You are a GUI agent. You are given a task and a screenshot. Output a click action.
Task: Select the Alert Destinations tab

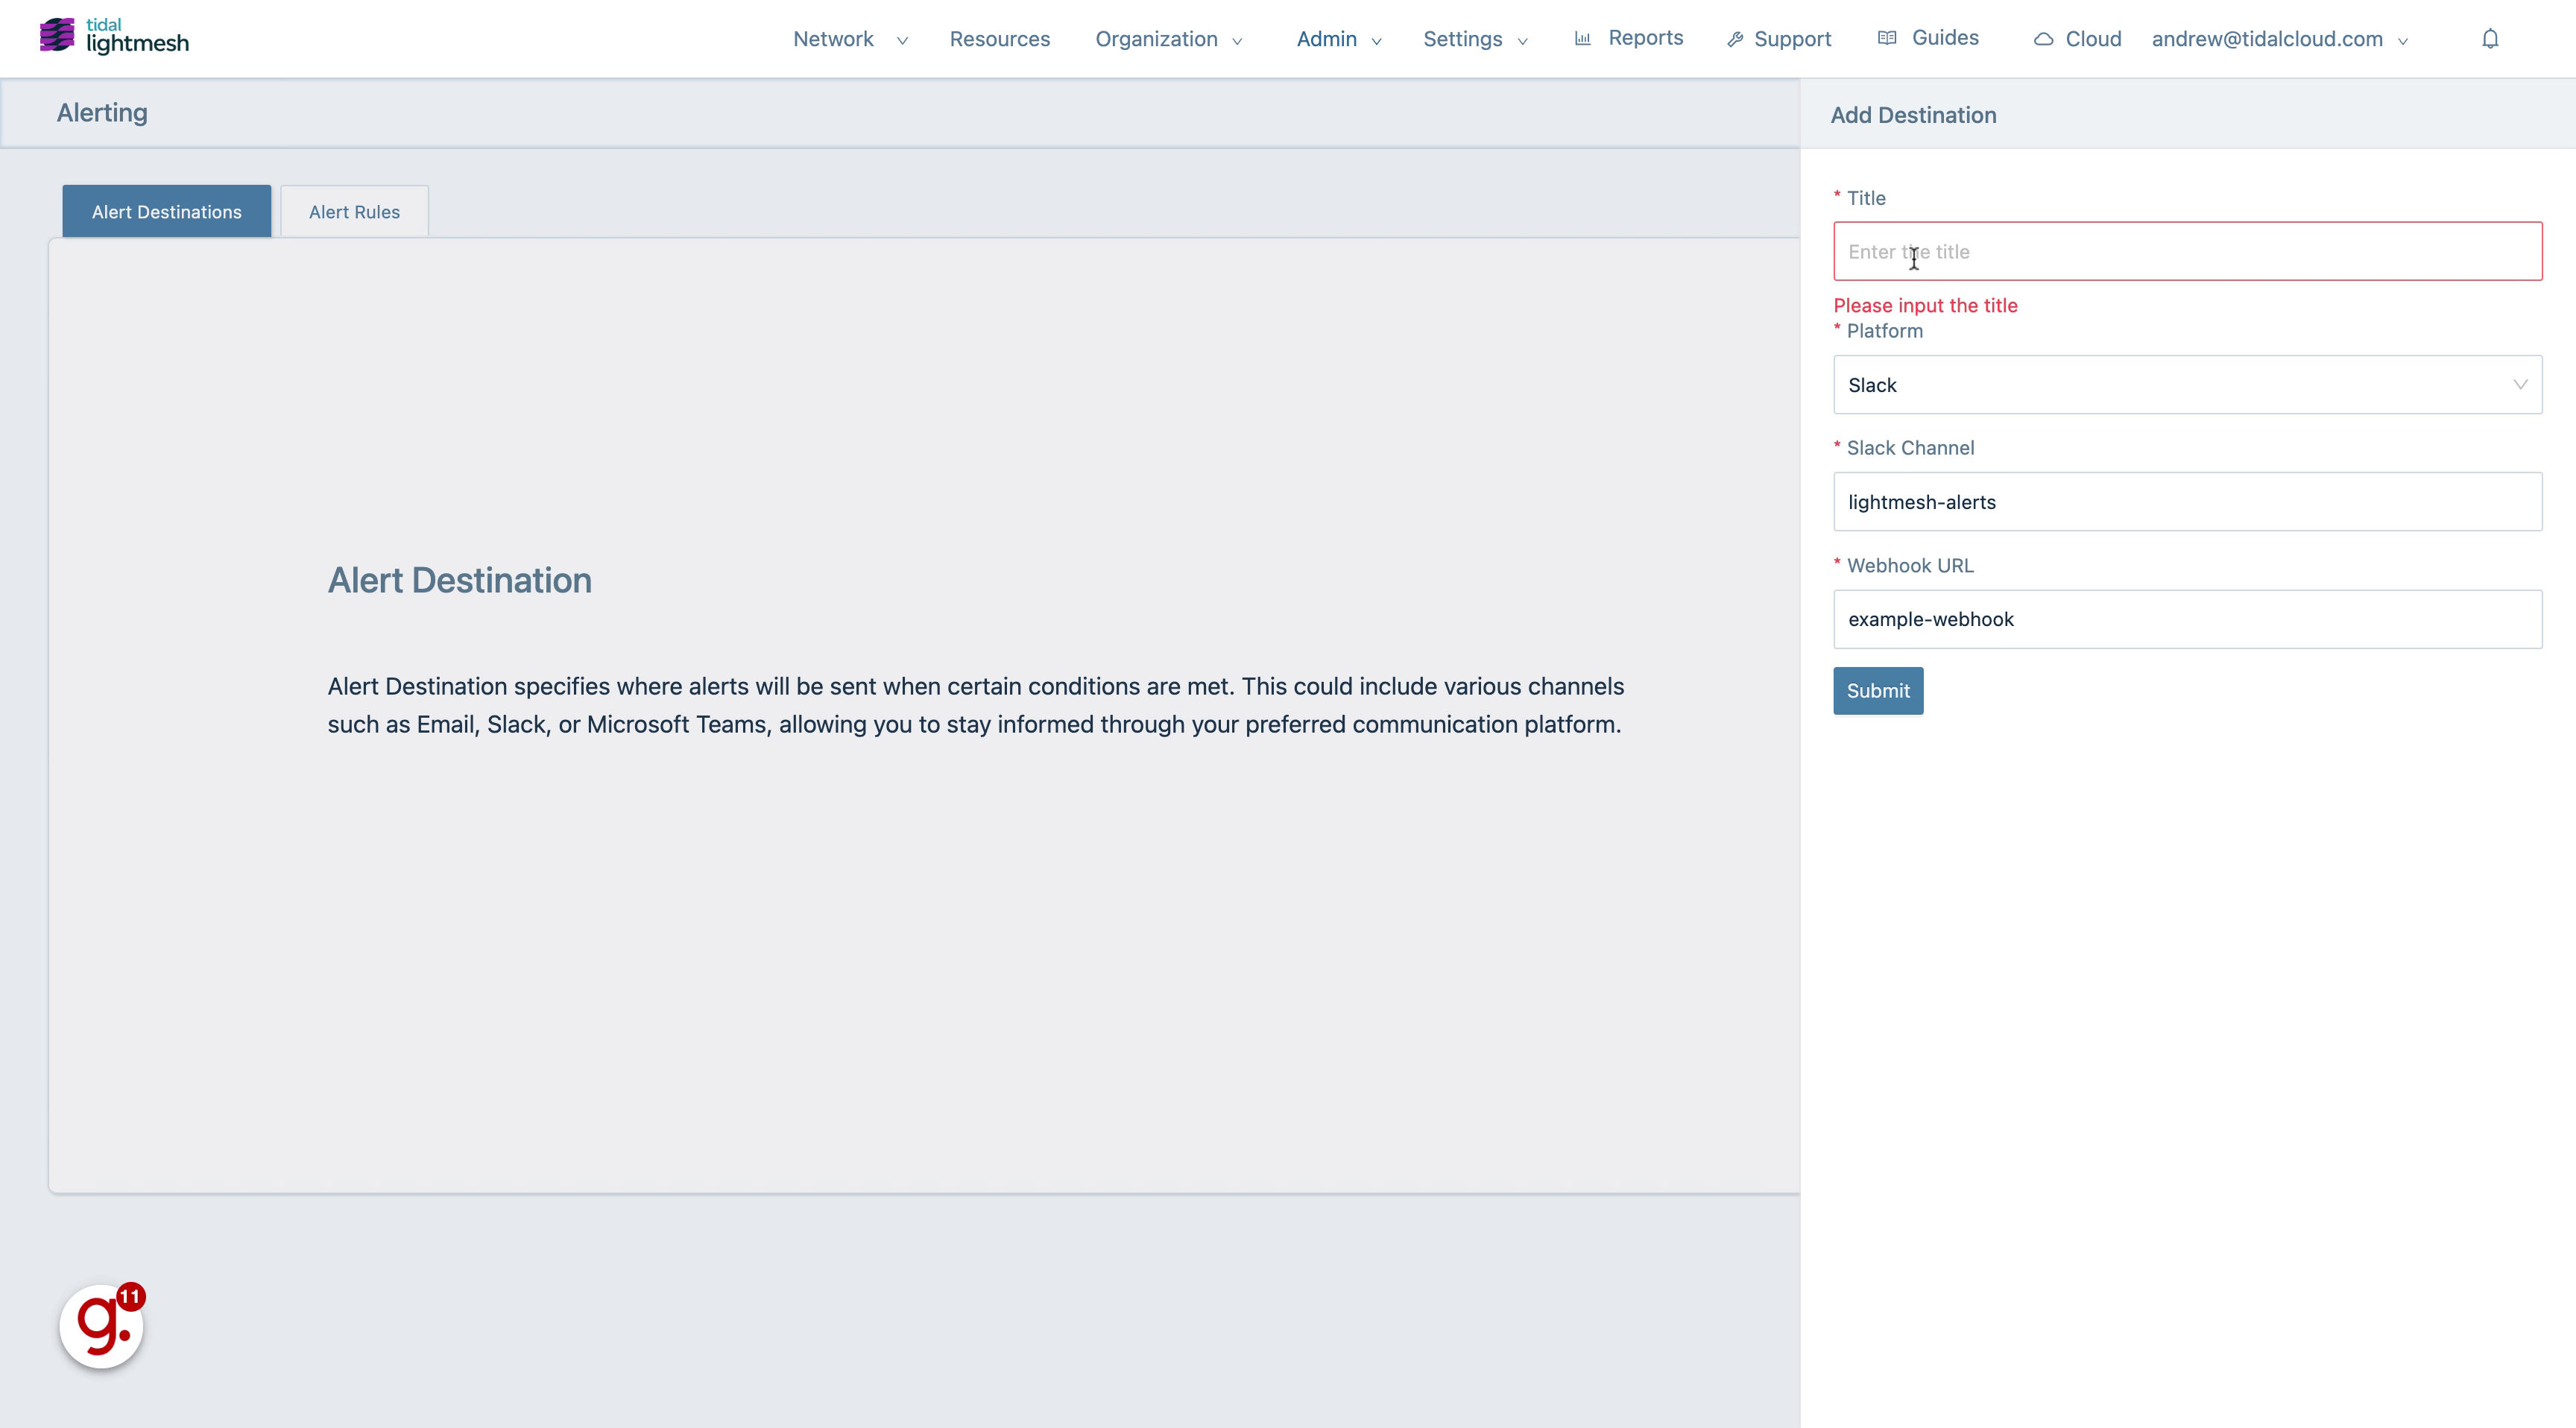[165, 211]
